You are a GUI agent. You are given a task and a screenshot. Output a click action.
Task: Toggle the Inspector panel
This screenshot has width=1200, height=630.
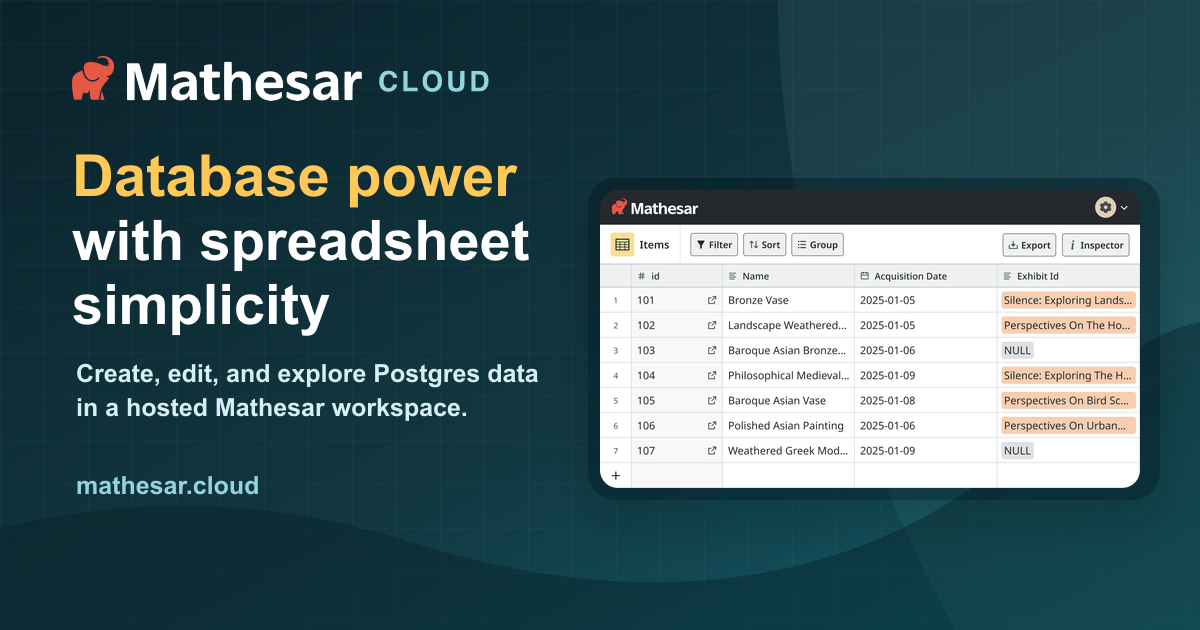pyautogui.click(x=1096, y=245)
